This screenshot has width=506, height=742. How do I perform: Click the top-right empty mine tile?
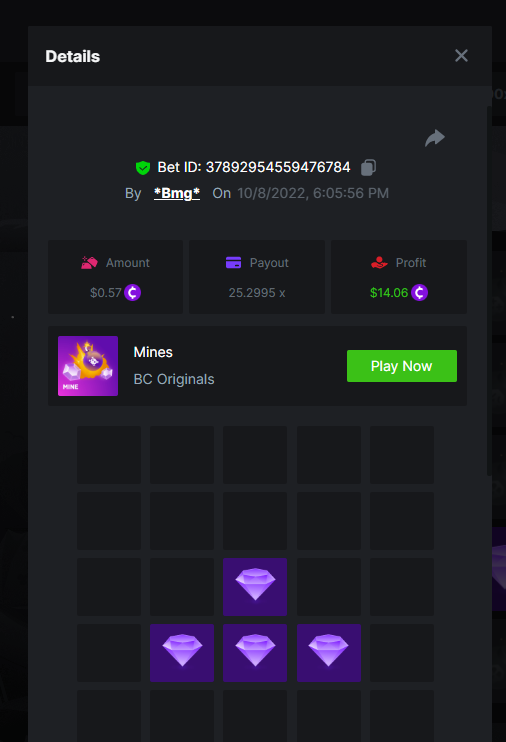coord(402,455)
